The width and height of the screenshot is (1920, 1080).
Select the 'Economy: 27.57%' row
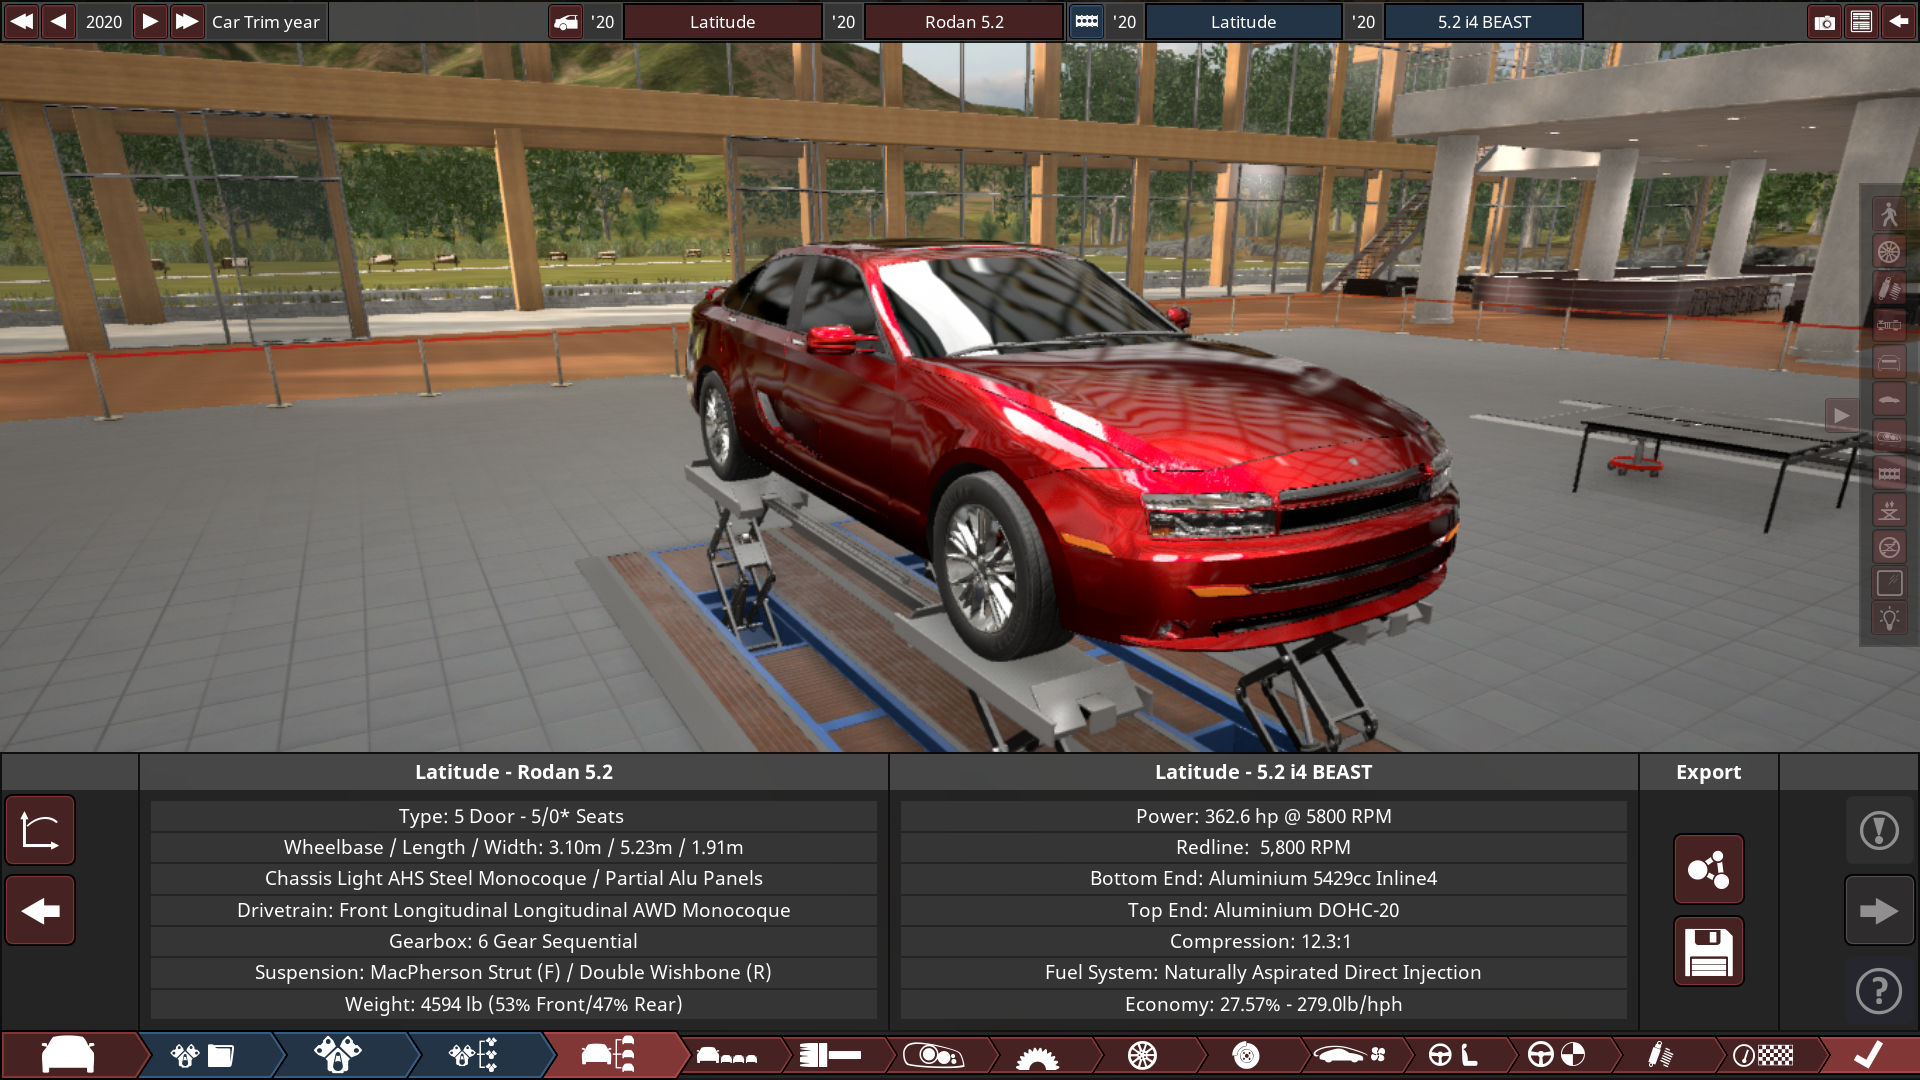coord(1263,1004)
